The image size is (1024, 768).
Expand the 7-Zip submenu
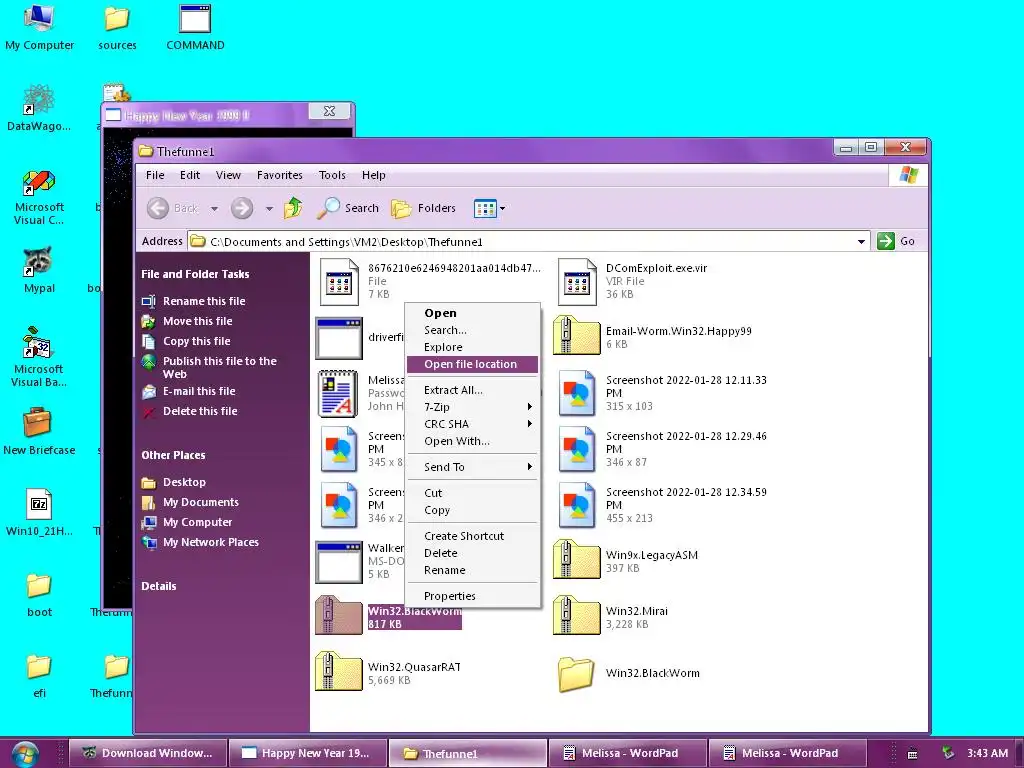click(472, 407)
